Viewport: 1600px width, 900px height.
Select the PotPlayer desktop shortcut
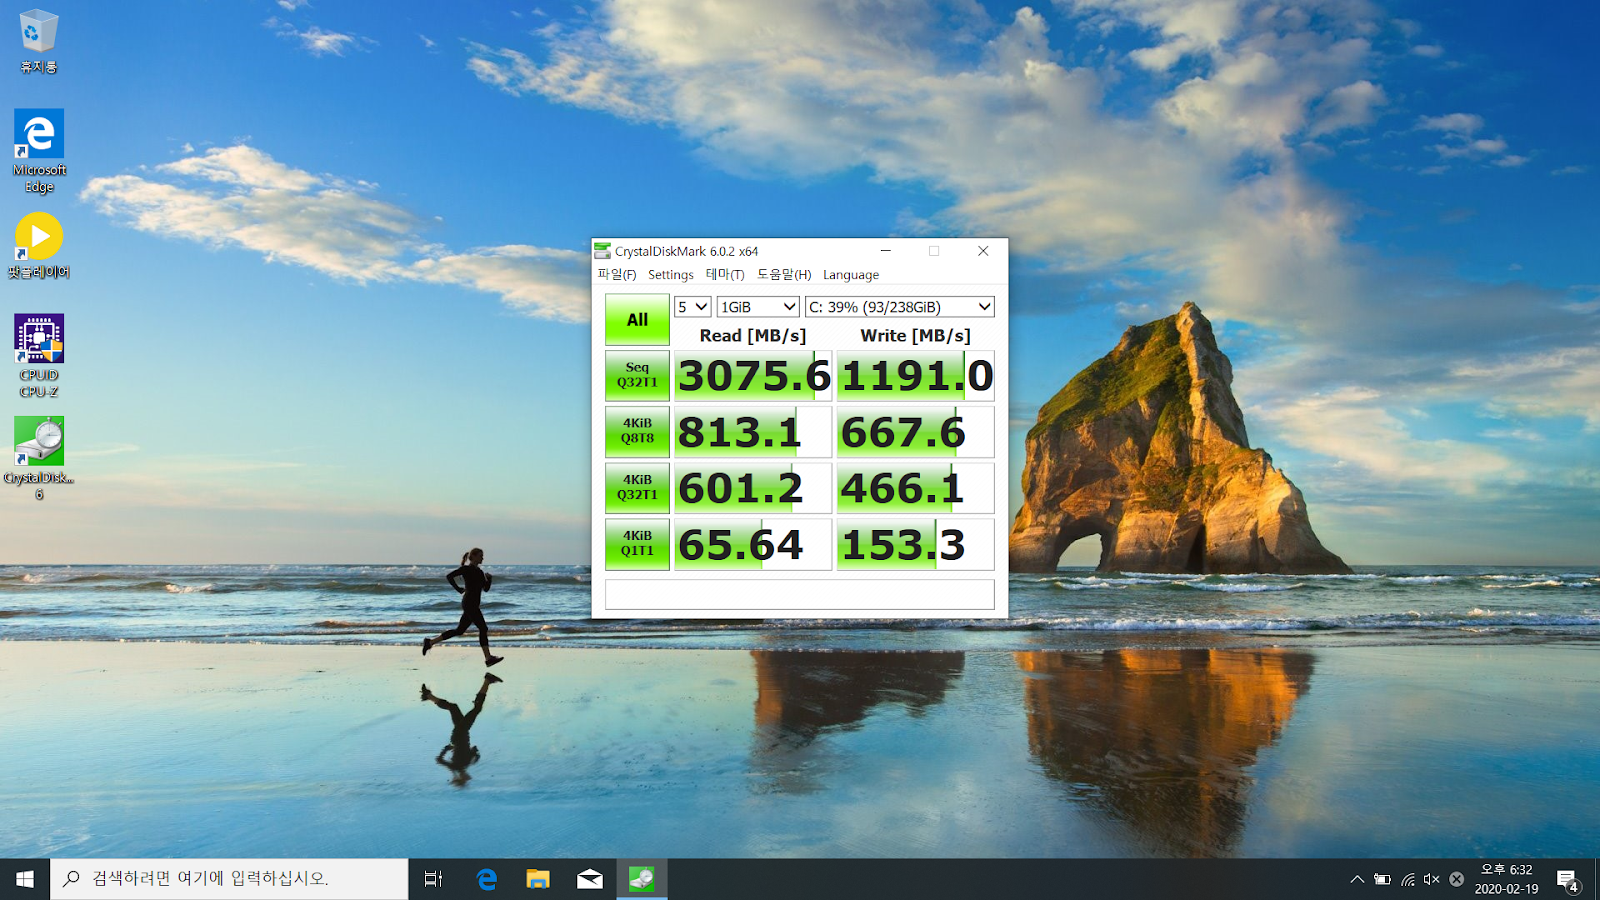pyautogui.click(x=39, y=246)
